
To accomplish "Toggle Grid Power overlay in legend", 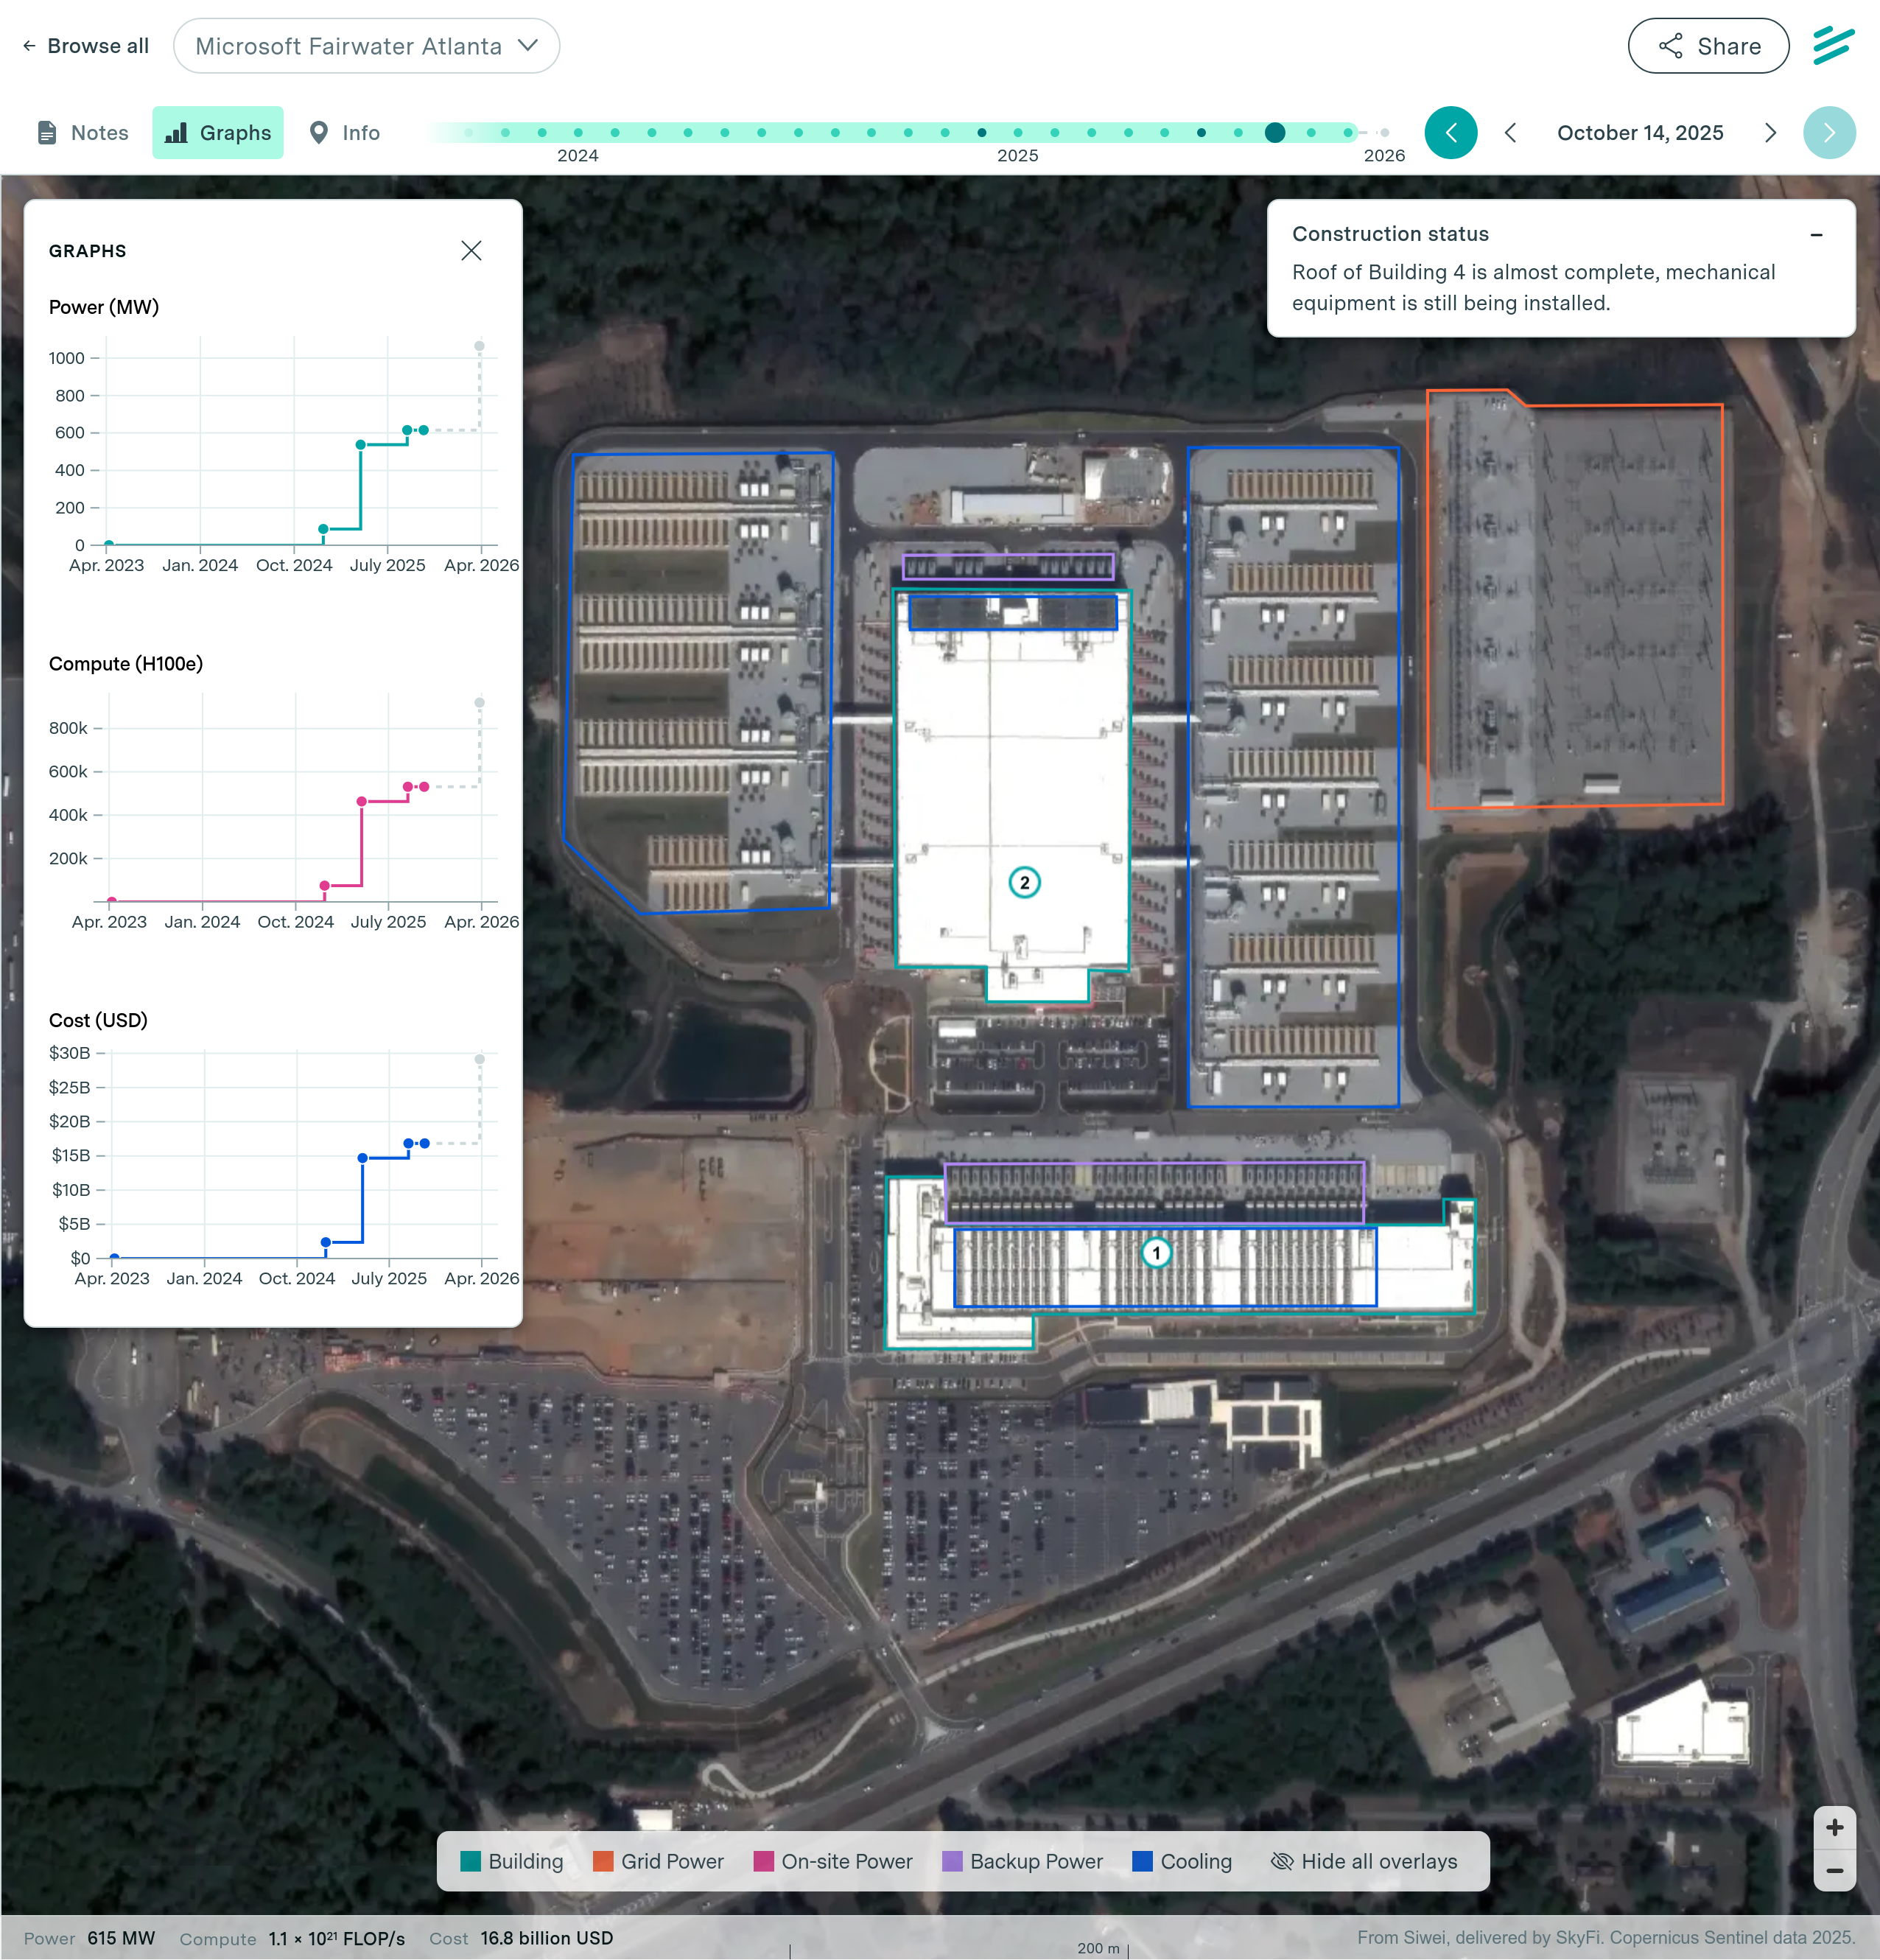I will (x=658, y=1861).
